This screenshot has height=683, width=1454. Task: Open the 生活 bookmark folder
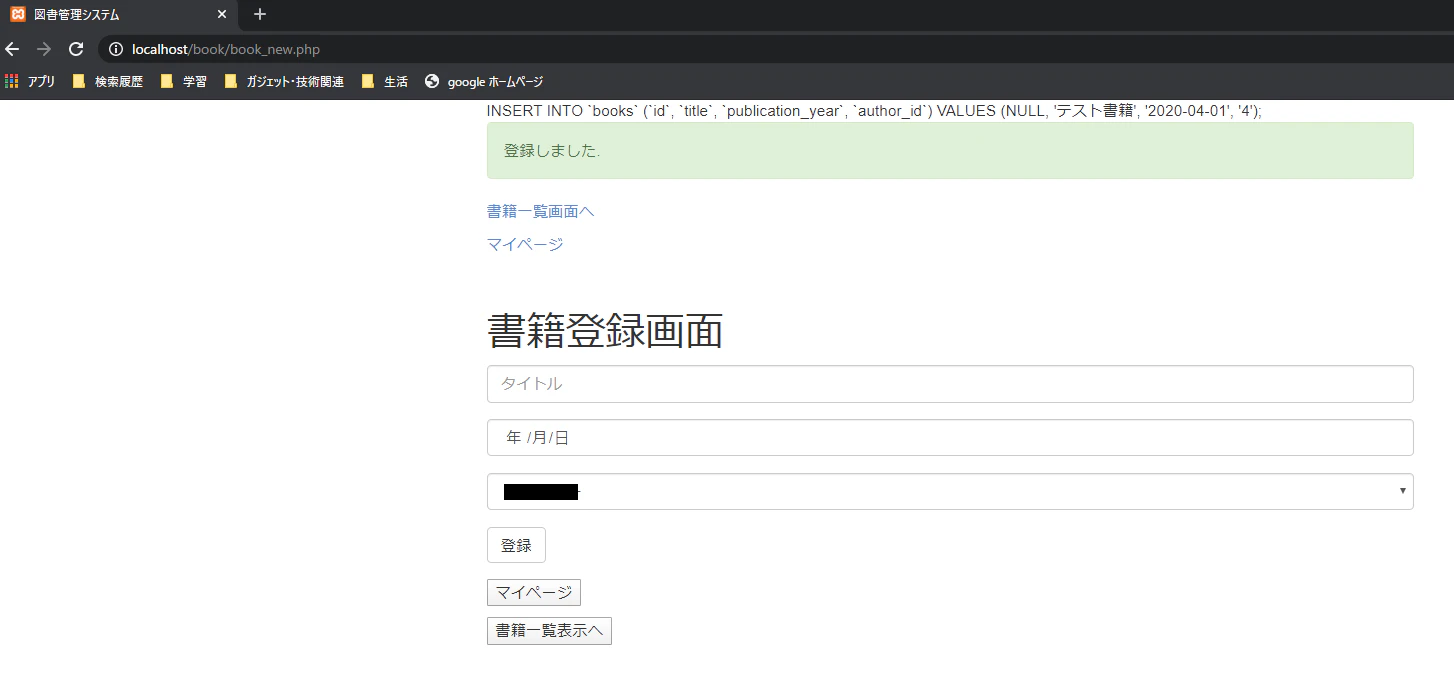point(385,82)
